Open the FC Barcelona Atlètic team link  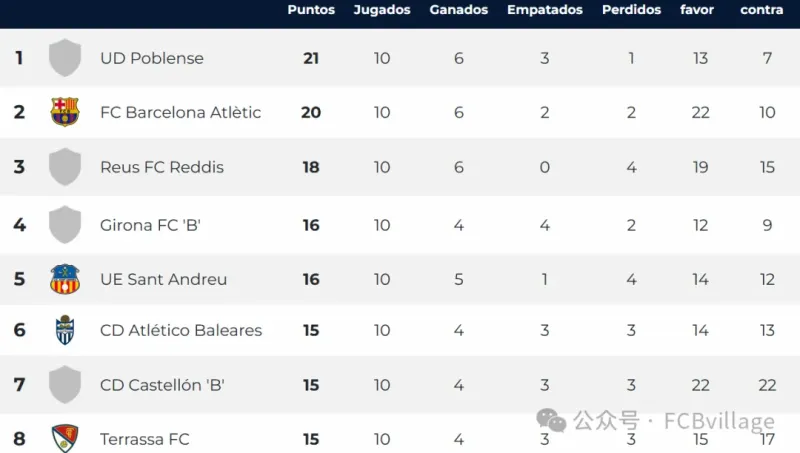coord(180,112)
